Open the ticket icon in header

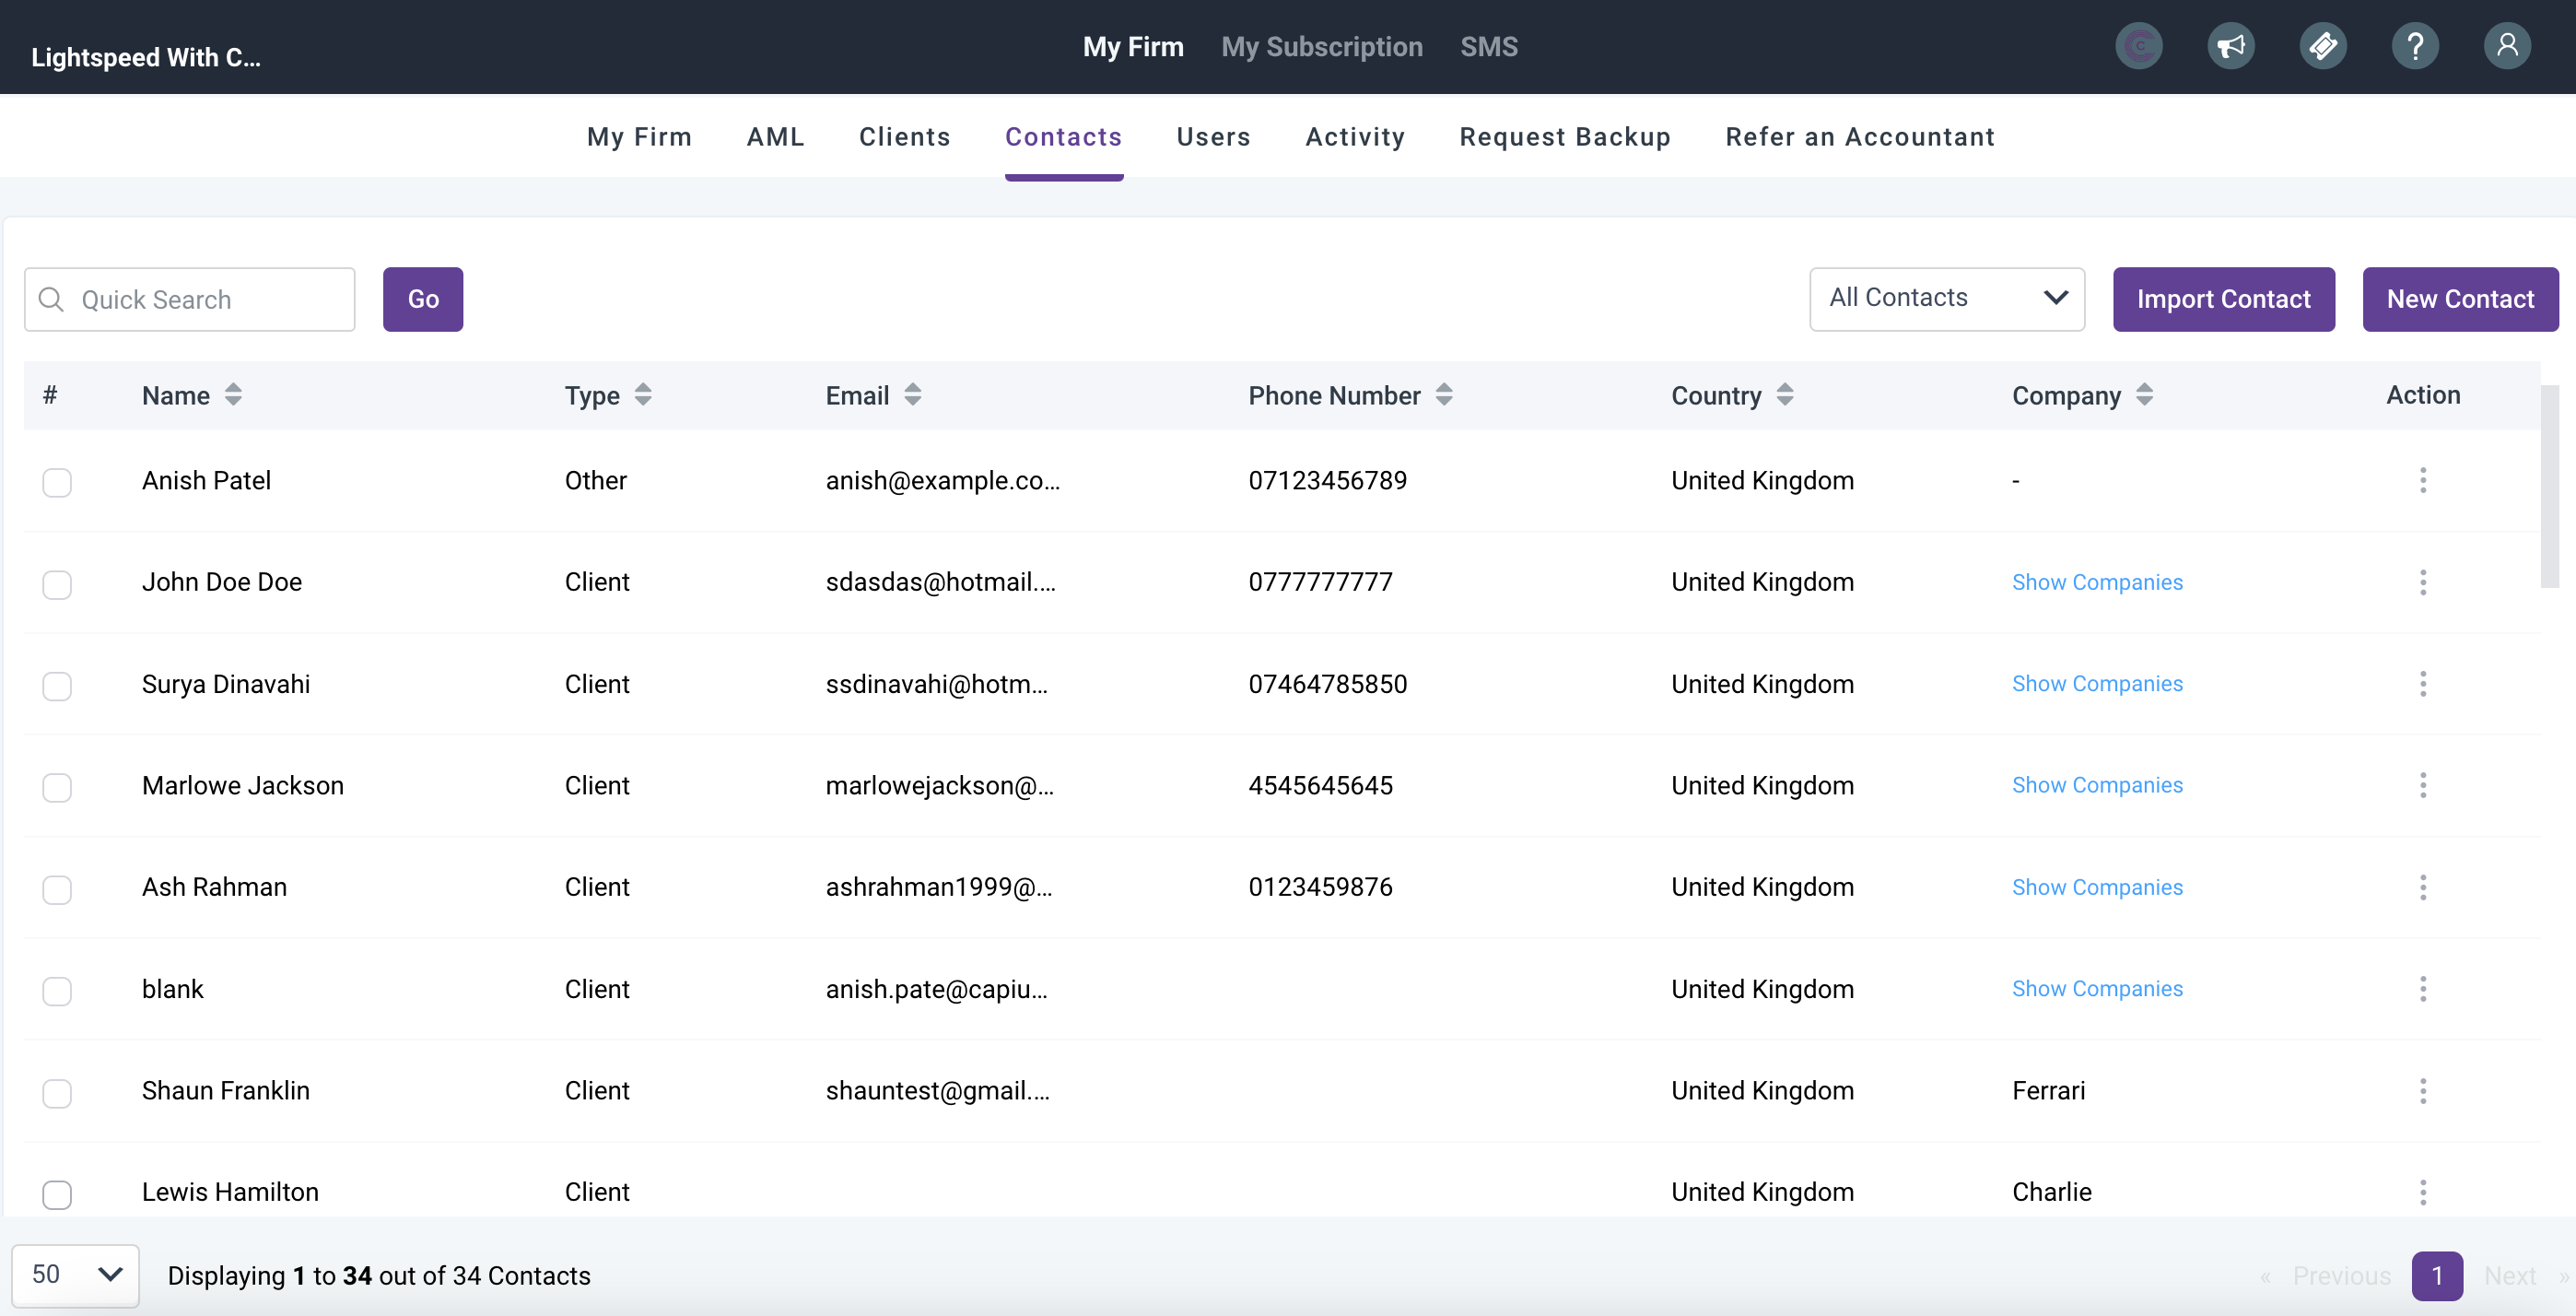[2322, 46]
